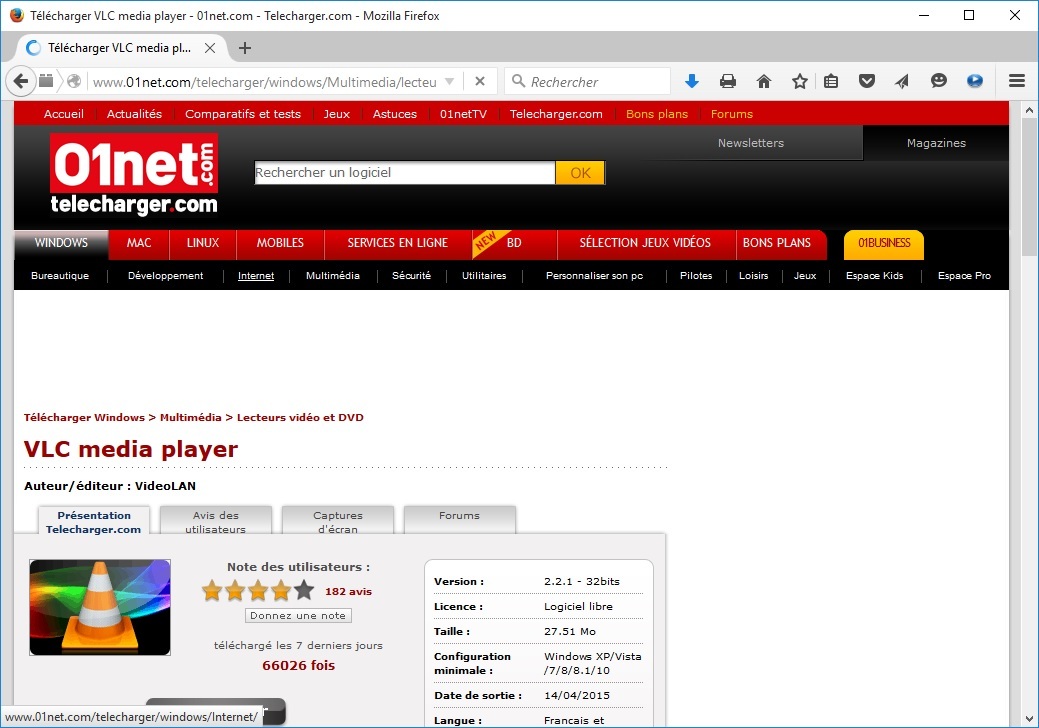Image resolution: width=1039 pixels, height=728 pixels.
Task: Click the fifth gray rating star
Action: point(303,590)
